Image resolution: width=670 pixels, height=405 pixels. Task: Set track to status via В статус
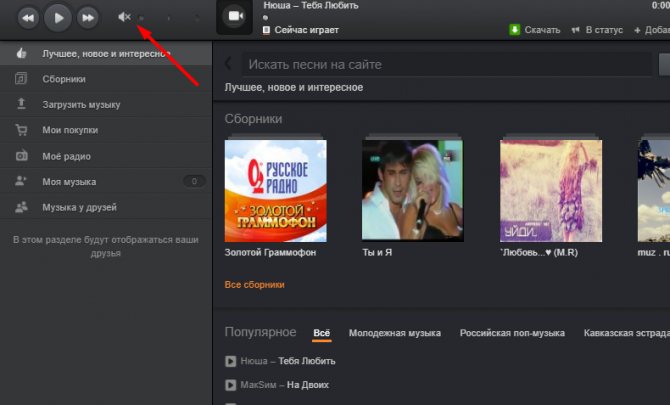click(x=604, y=30)
